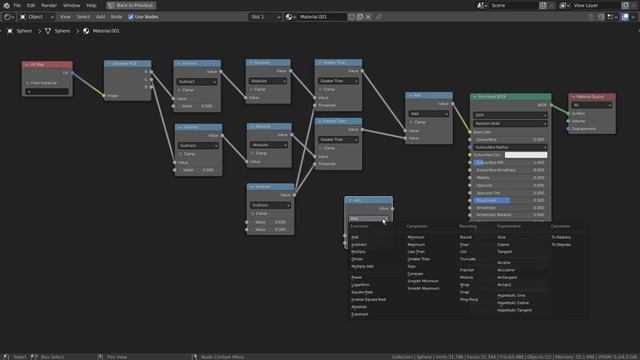Click the Pan View status bar icon
640x360 pixels.
pos(100,357)
